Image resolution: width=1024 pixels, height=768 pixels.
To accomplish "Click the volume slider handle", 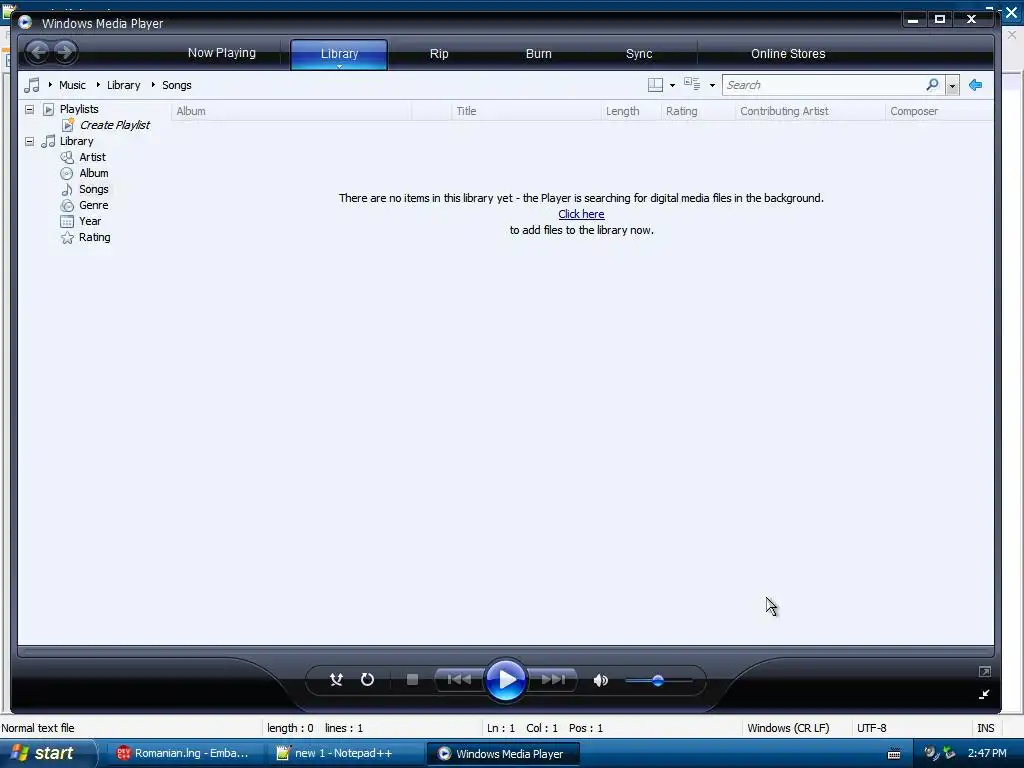I will click(x=658, y=680).
